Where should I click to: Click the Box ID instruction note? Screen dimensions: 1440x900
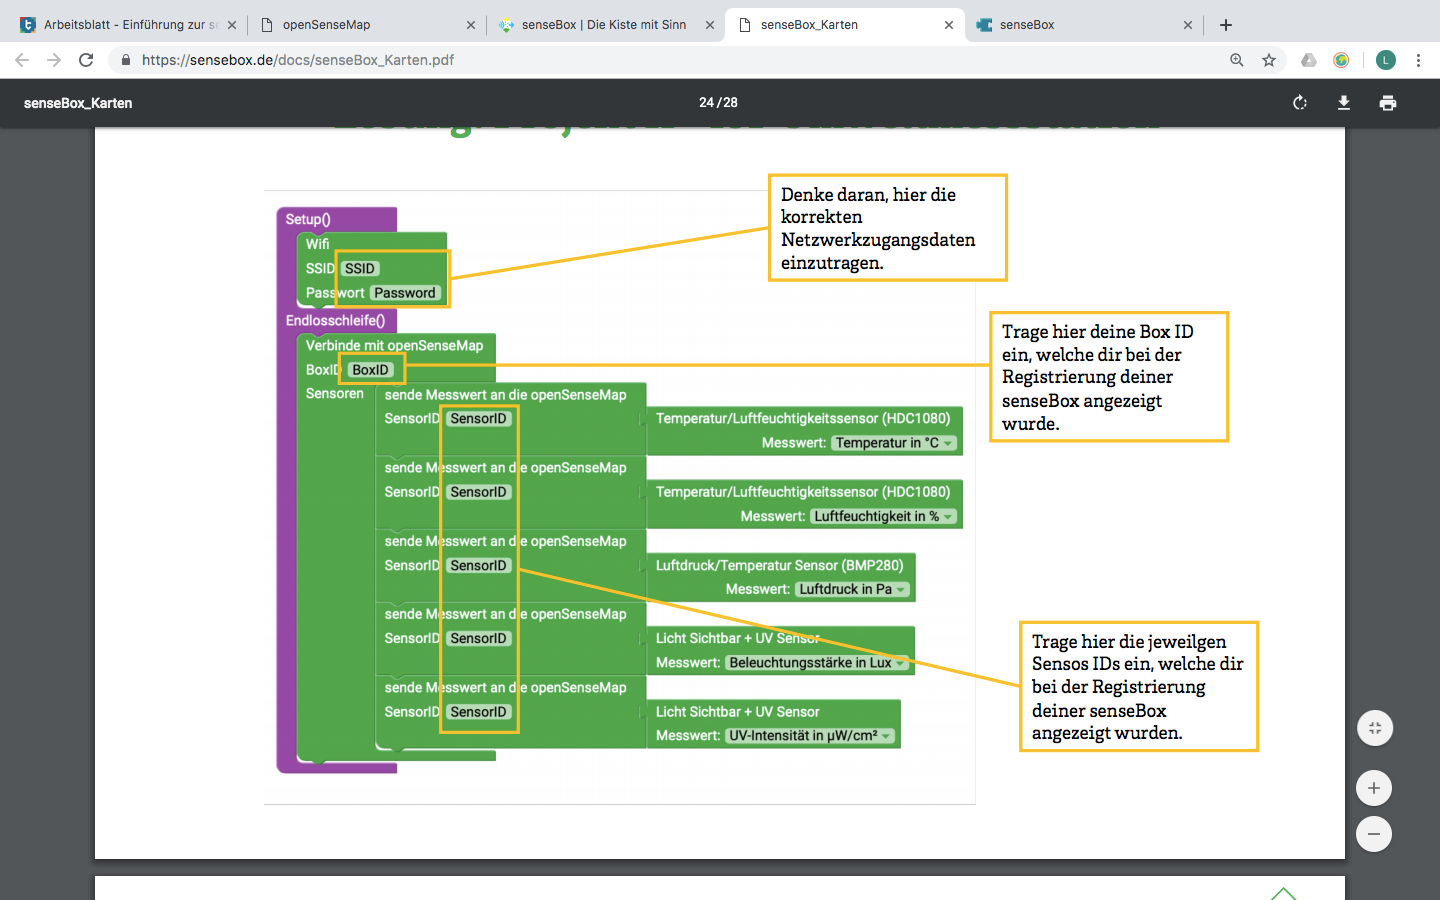1108,377
